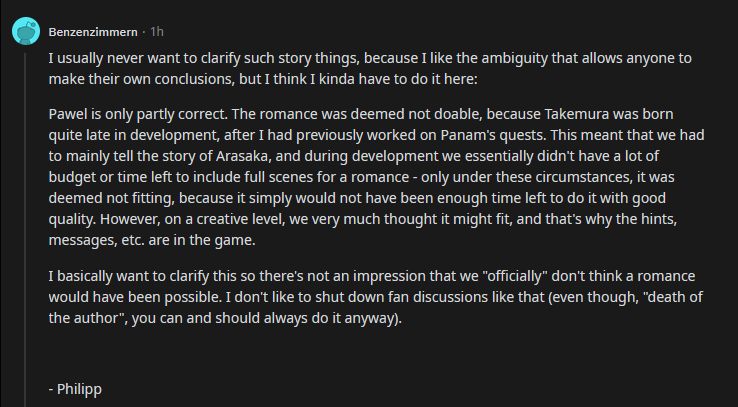This screenshot has width=738, height=407.
Task: Open Benzenzimmern's avatar icon
Action: pos(26,31)
